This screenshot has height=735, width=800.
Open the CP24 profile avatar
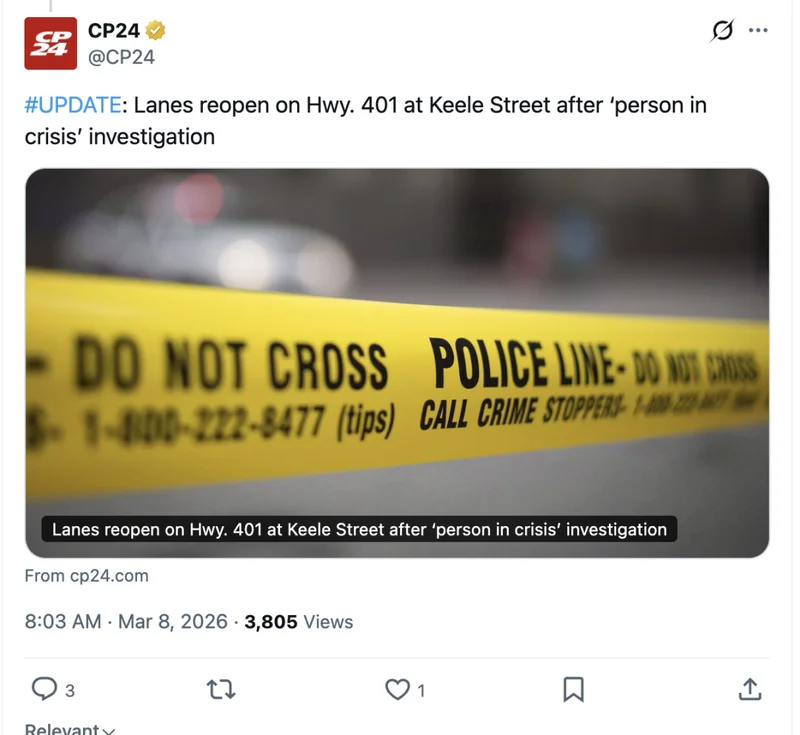click(x=50, y=44)
